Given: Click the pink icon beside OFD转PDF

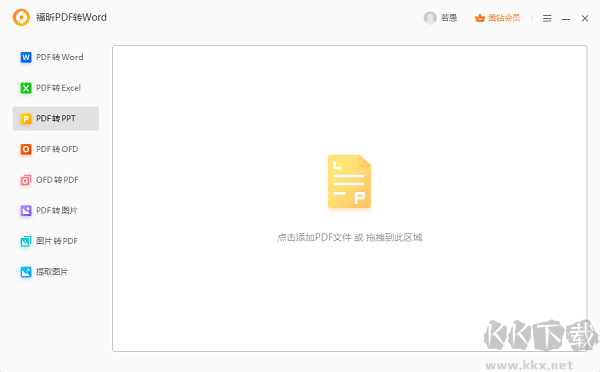Looking at the screenshot, I should coord(26,180).
